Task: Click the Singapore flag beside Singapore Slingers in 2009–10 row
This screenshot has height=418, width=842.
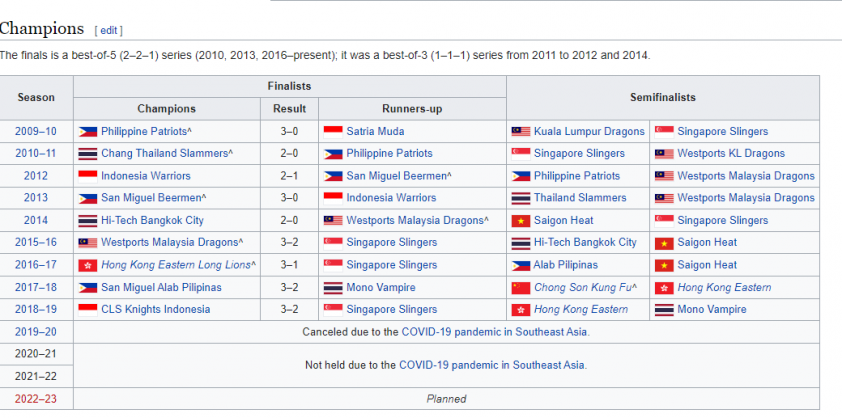Action: [x=664, y=132]
